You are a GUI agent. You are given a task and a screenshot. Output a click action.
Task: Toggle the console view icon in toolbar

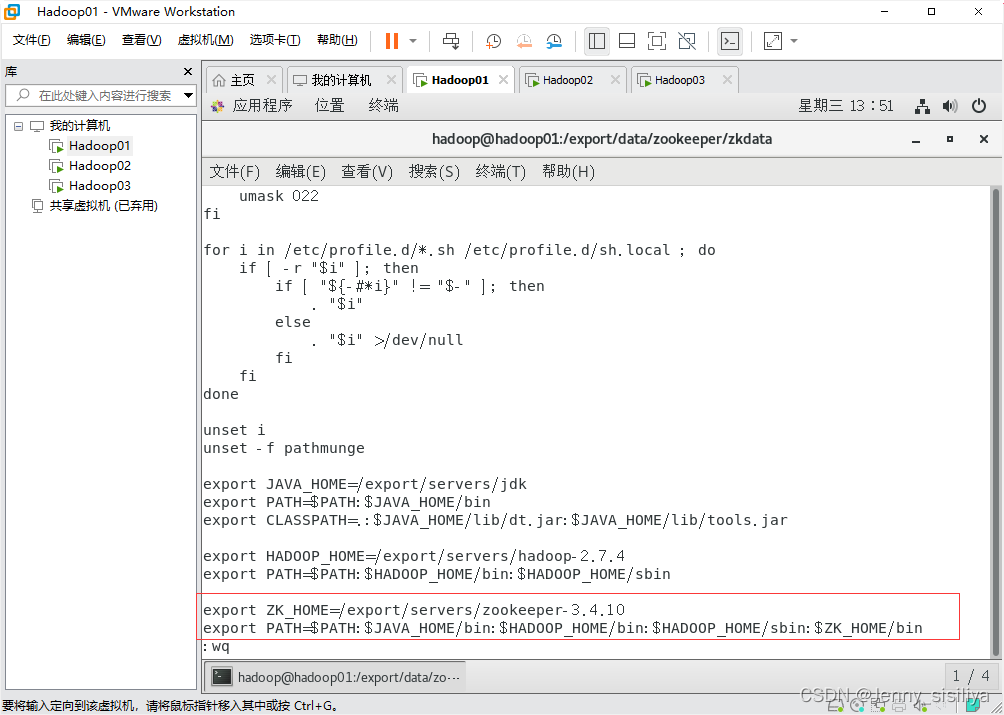click(730, 41)
